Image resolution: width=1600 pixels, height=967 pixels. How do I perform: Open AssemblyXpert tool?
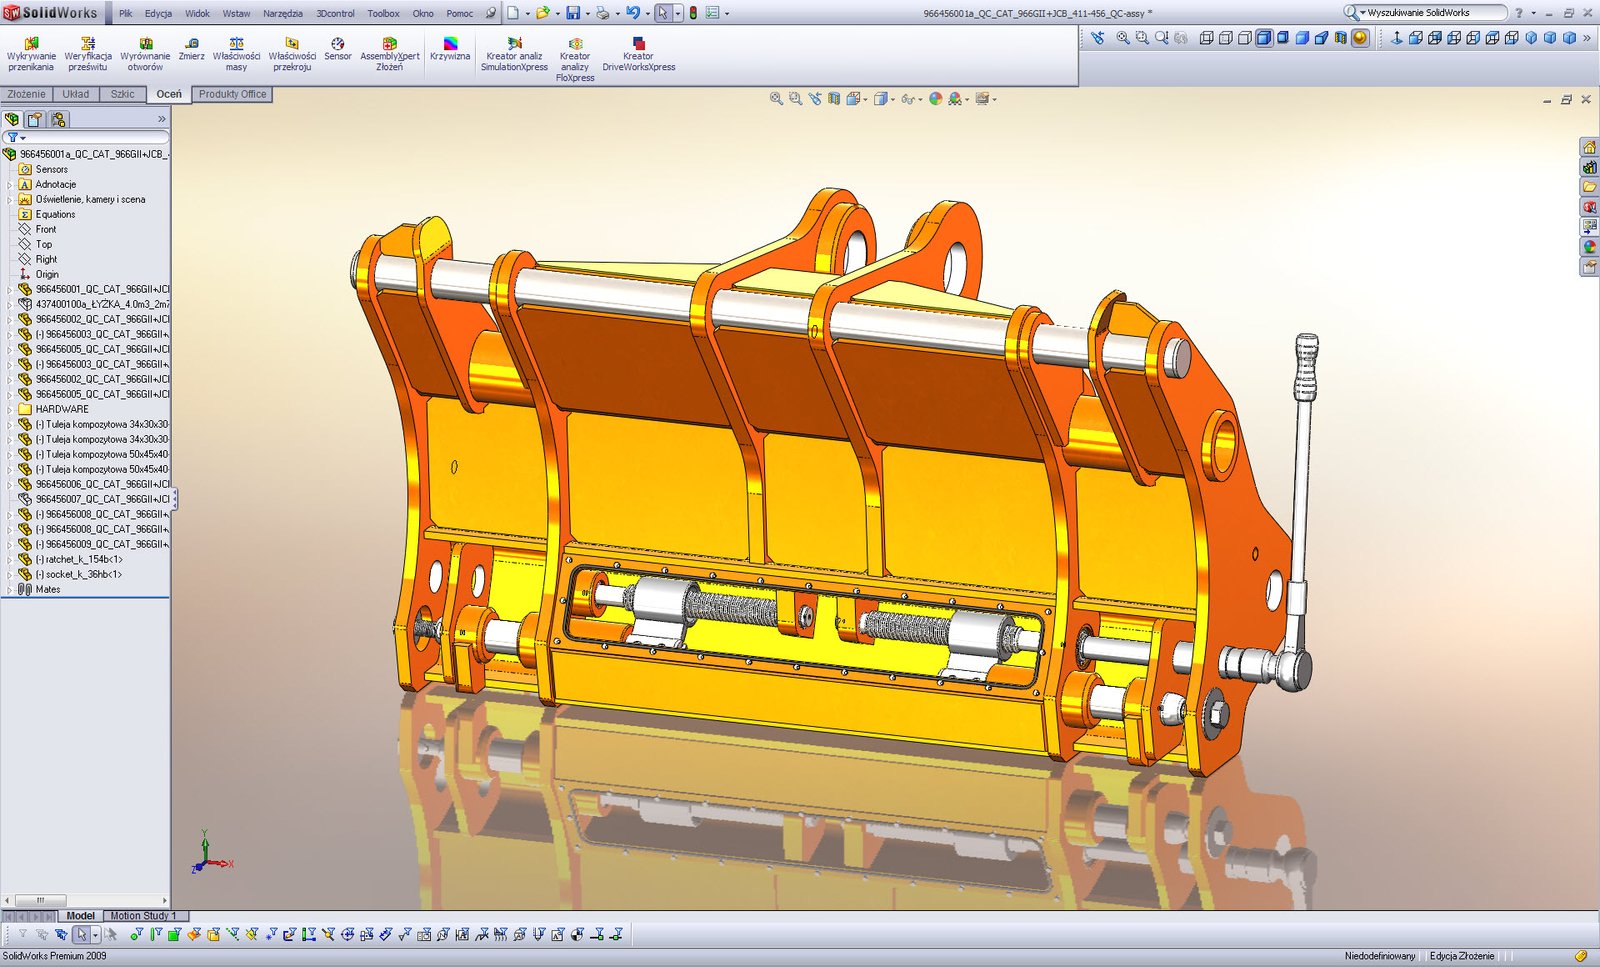pyautogui.click(x=390, y=54)
